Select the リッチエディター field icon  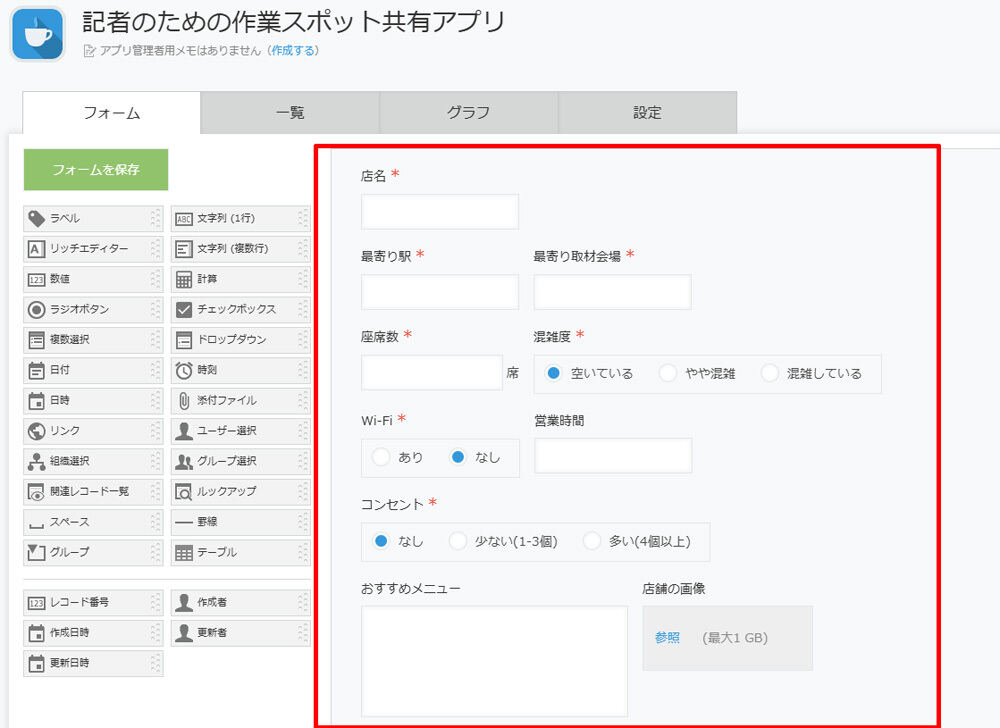[36, 249]
